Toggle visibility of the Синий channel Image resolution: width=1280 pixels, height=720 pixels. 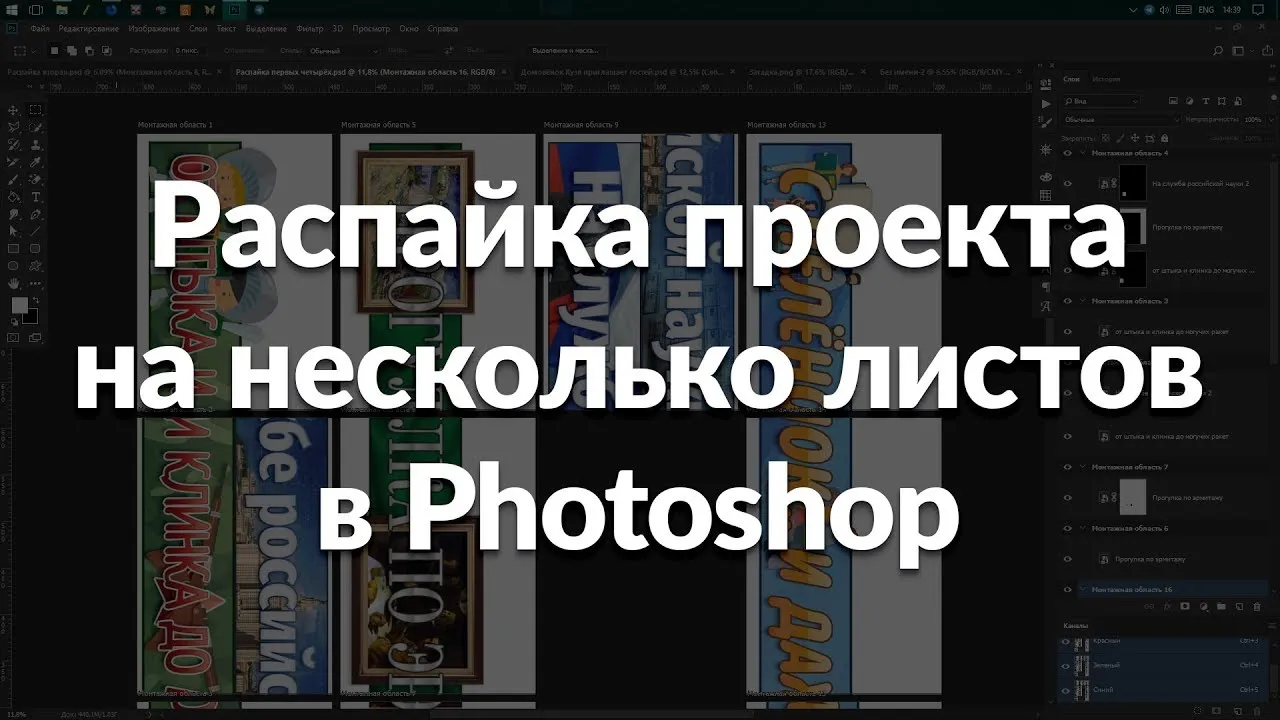(x=1066, y=689)
